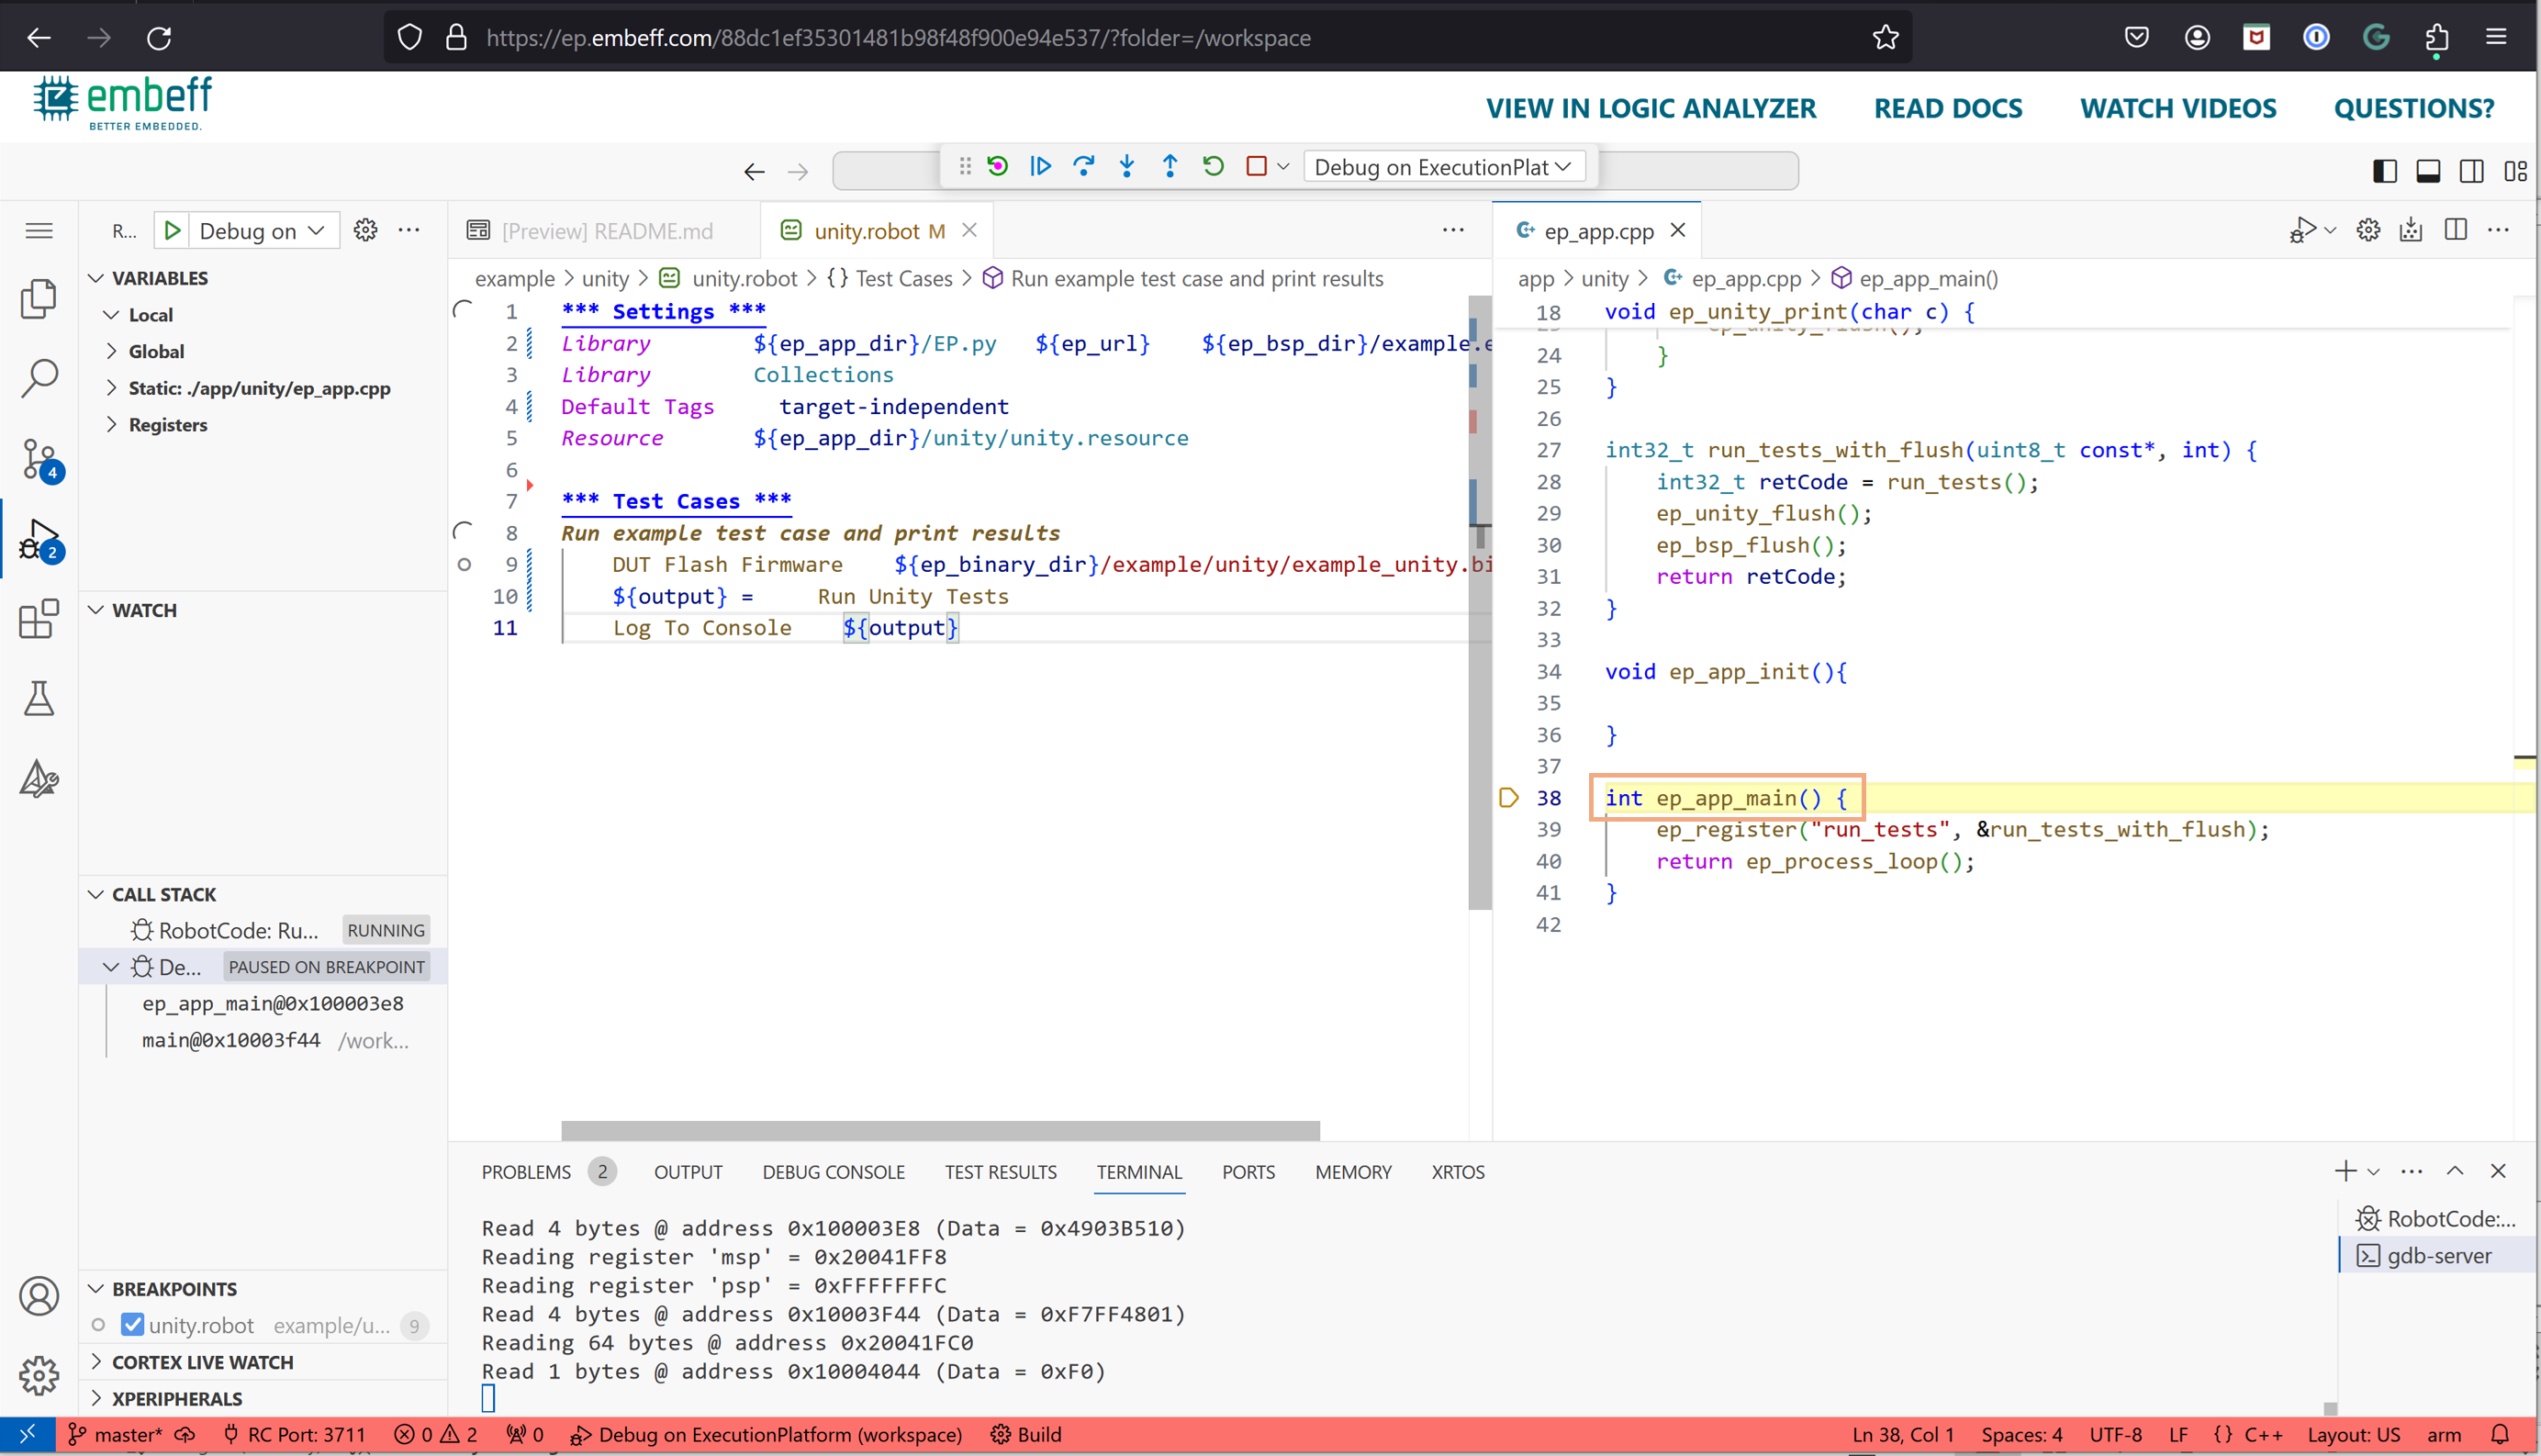Toggle unity.robot breakpoint checkbox

[x=132, y=1325]
